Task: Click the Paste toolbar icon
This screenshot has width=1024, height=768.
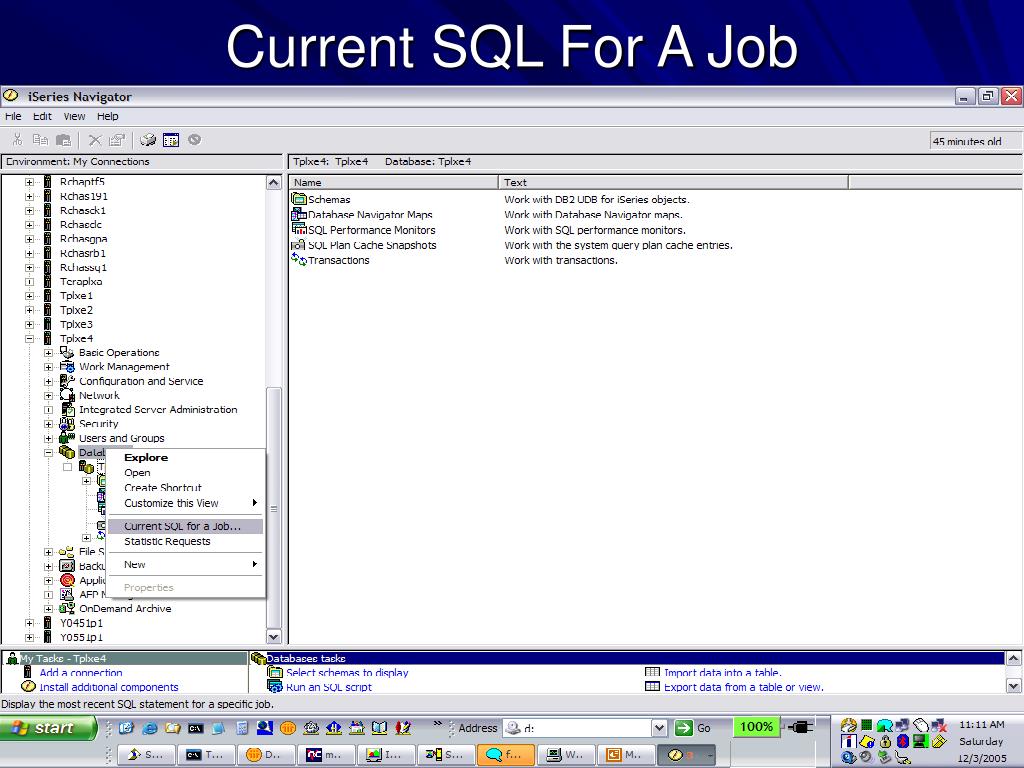Action: click(x=63, y=140)
